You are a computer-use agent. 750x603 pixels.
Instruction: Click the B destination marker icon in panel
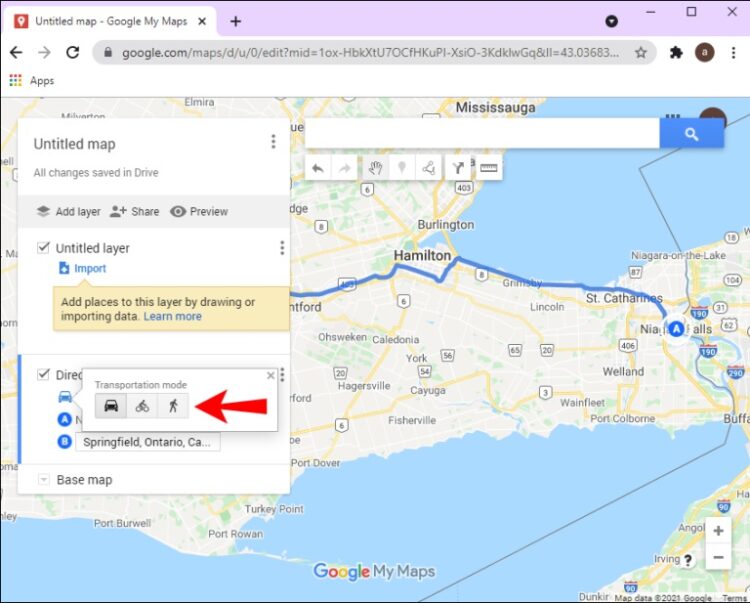click(x=65, y=441)
